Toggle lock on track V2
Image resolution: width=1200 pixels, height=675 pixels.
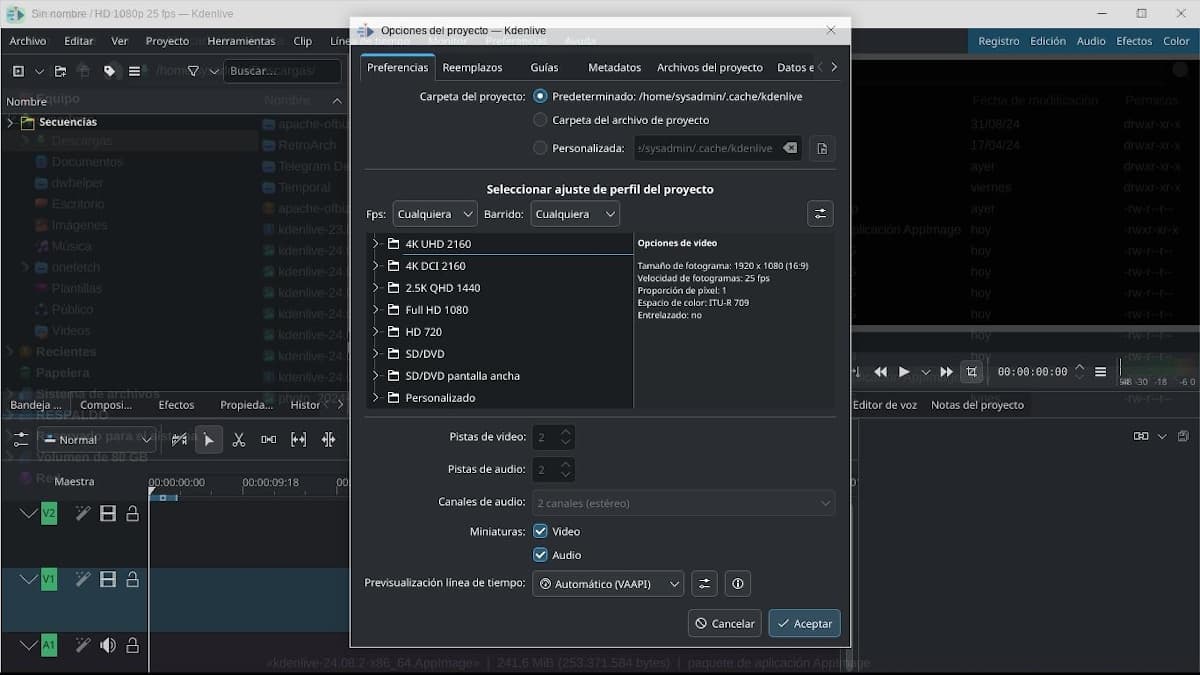(x=132, y=514)
